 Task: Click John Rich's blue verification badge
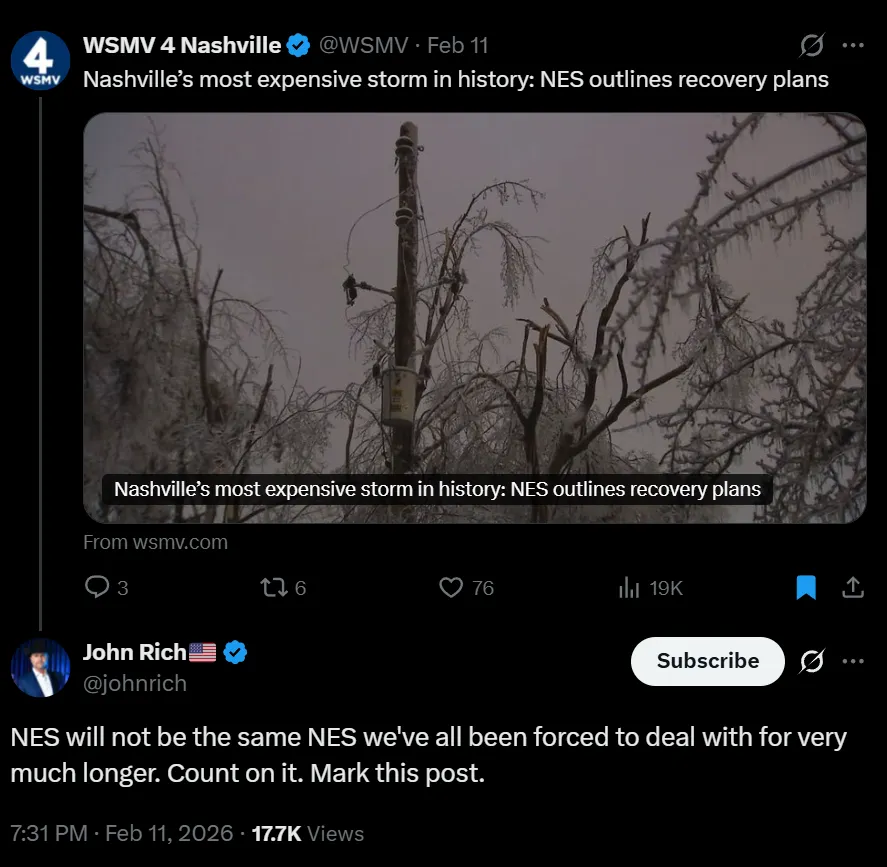[236, 651]
